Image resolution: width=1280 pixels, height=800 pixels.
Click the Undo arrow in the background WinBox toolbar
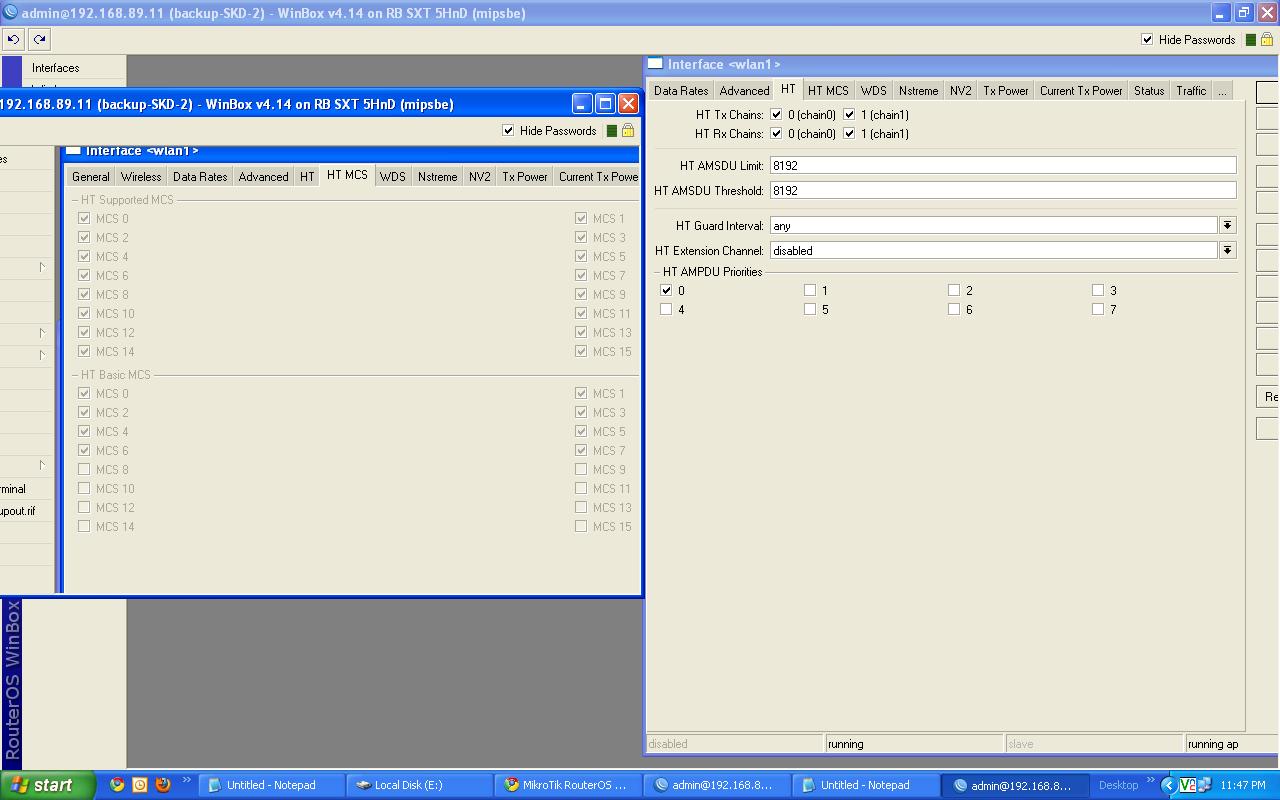click(x=14, y=39)
